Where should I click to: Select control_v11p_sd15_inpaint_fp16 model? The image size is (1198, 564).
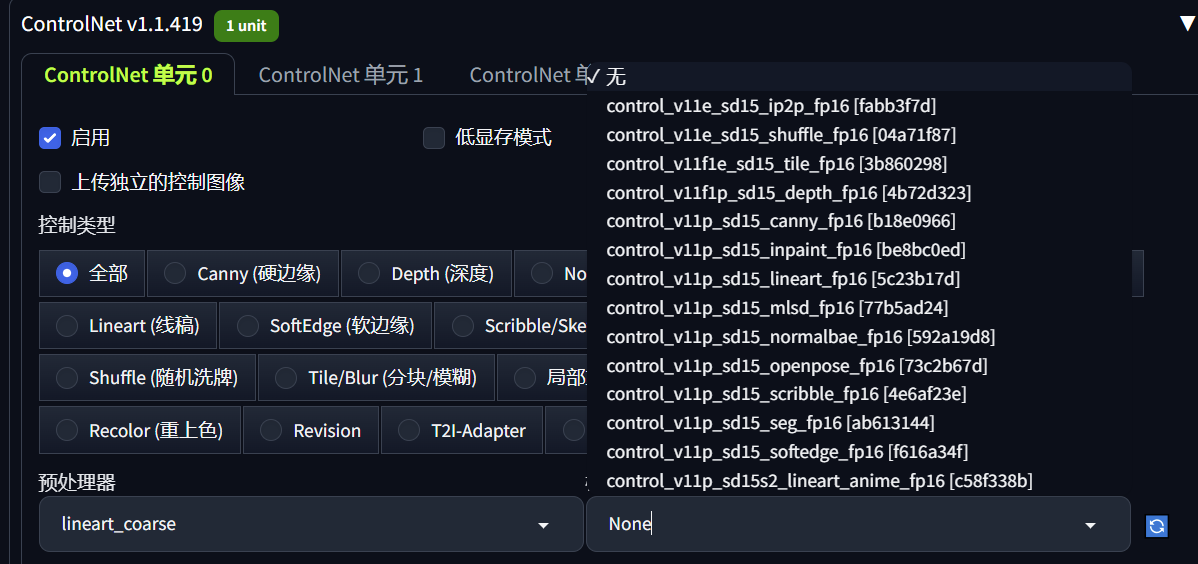[859, 250]
